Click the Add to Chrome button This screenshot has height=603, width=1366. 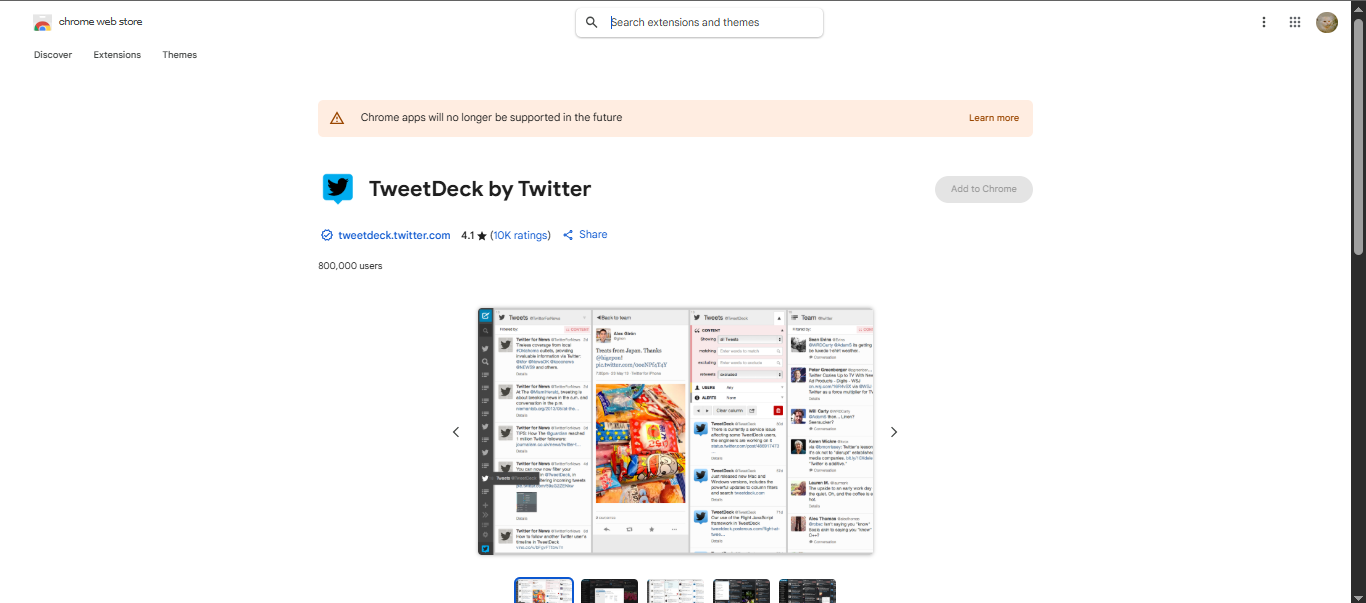click(x=984, y=189)
